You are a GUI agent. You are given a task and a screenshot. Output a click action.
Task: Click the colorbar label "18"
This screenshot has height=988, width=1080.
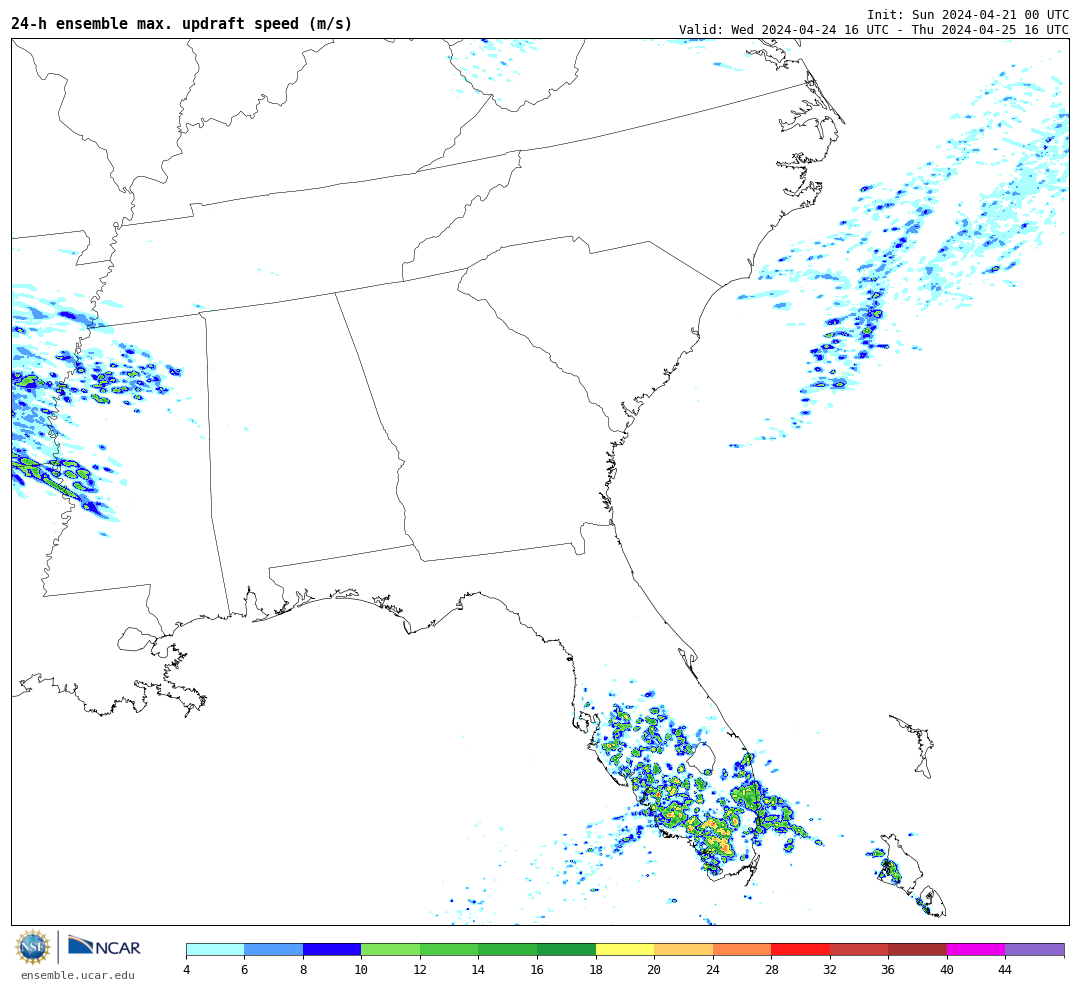click(596, 970)
